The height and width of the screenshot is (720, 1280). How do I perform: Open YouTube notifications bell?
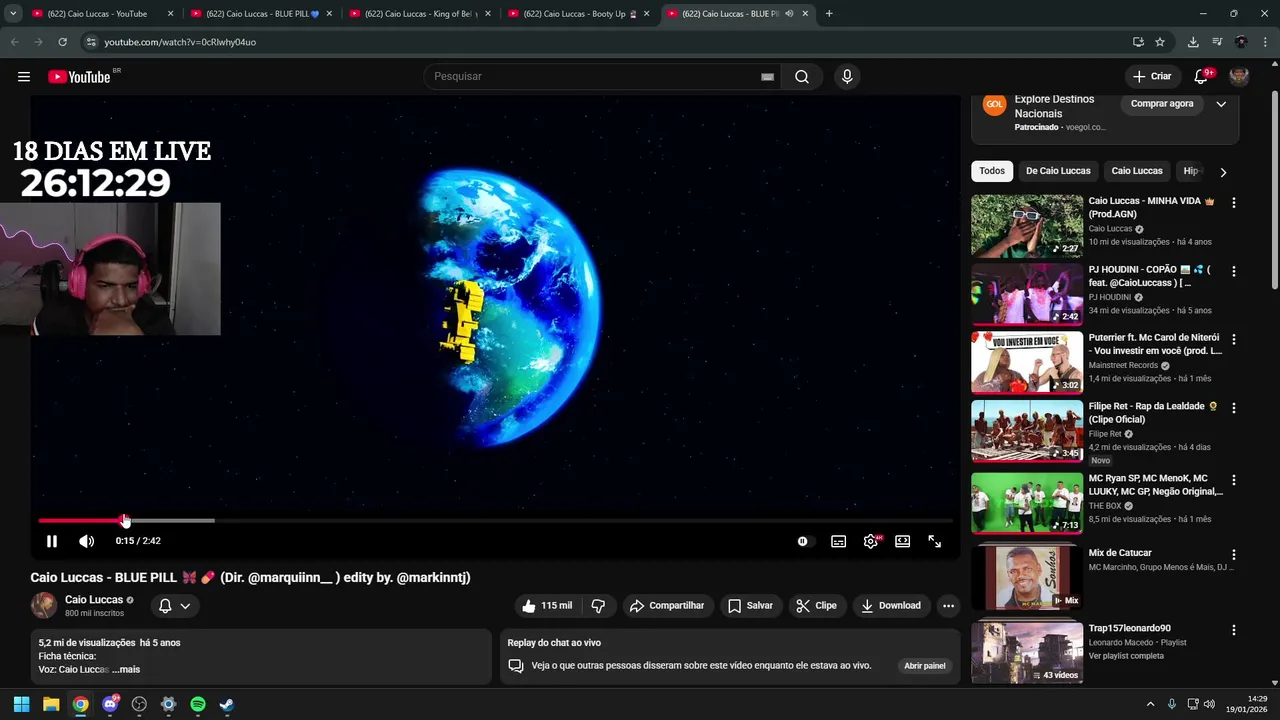tap(1201, 77)
